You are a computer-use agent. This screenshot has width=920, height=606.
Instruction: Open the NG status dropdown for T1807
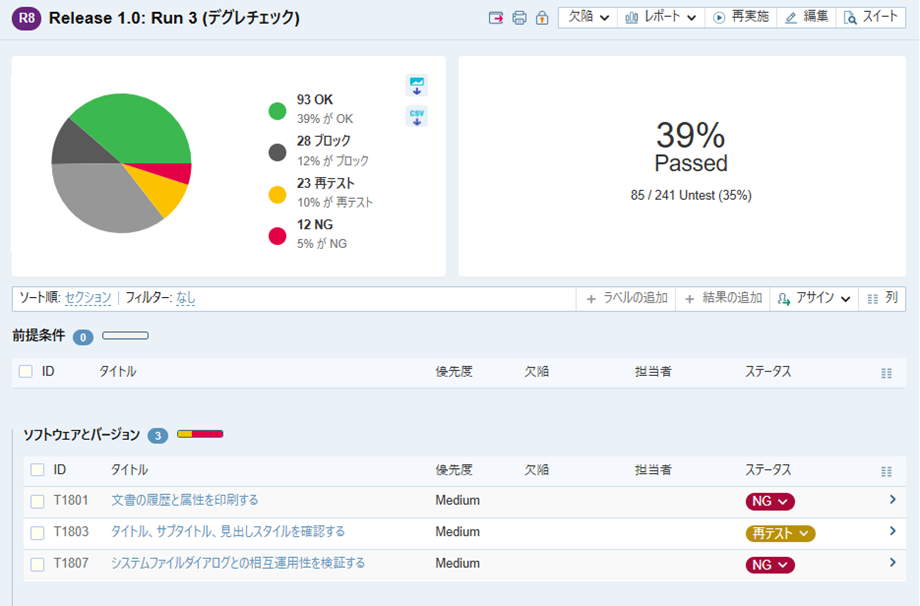[770, 565]
